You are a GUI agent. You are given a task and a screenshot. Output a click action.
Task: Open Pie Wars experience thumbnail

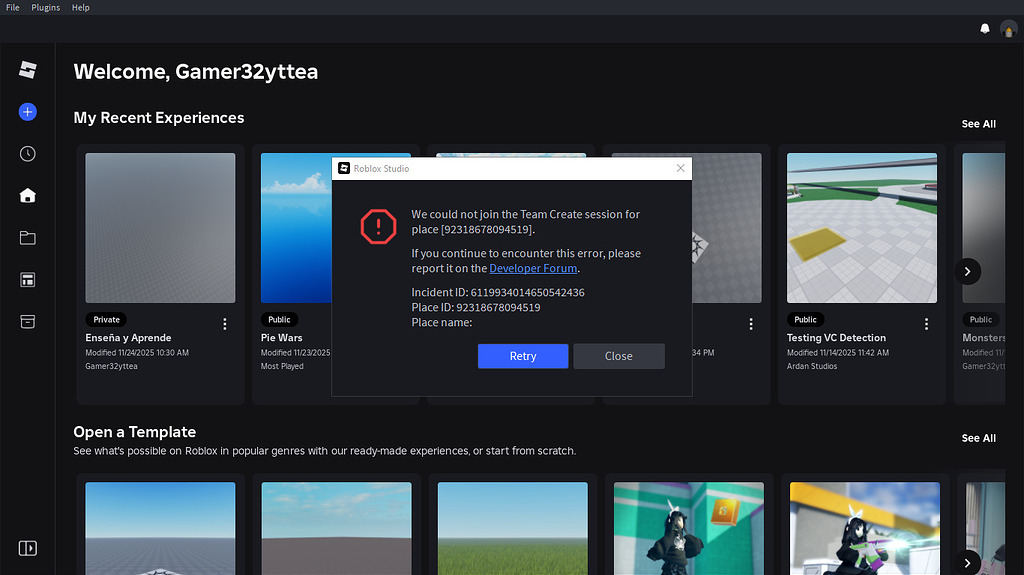(x=296, y=228)
